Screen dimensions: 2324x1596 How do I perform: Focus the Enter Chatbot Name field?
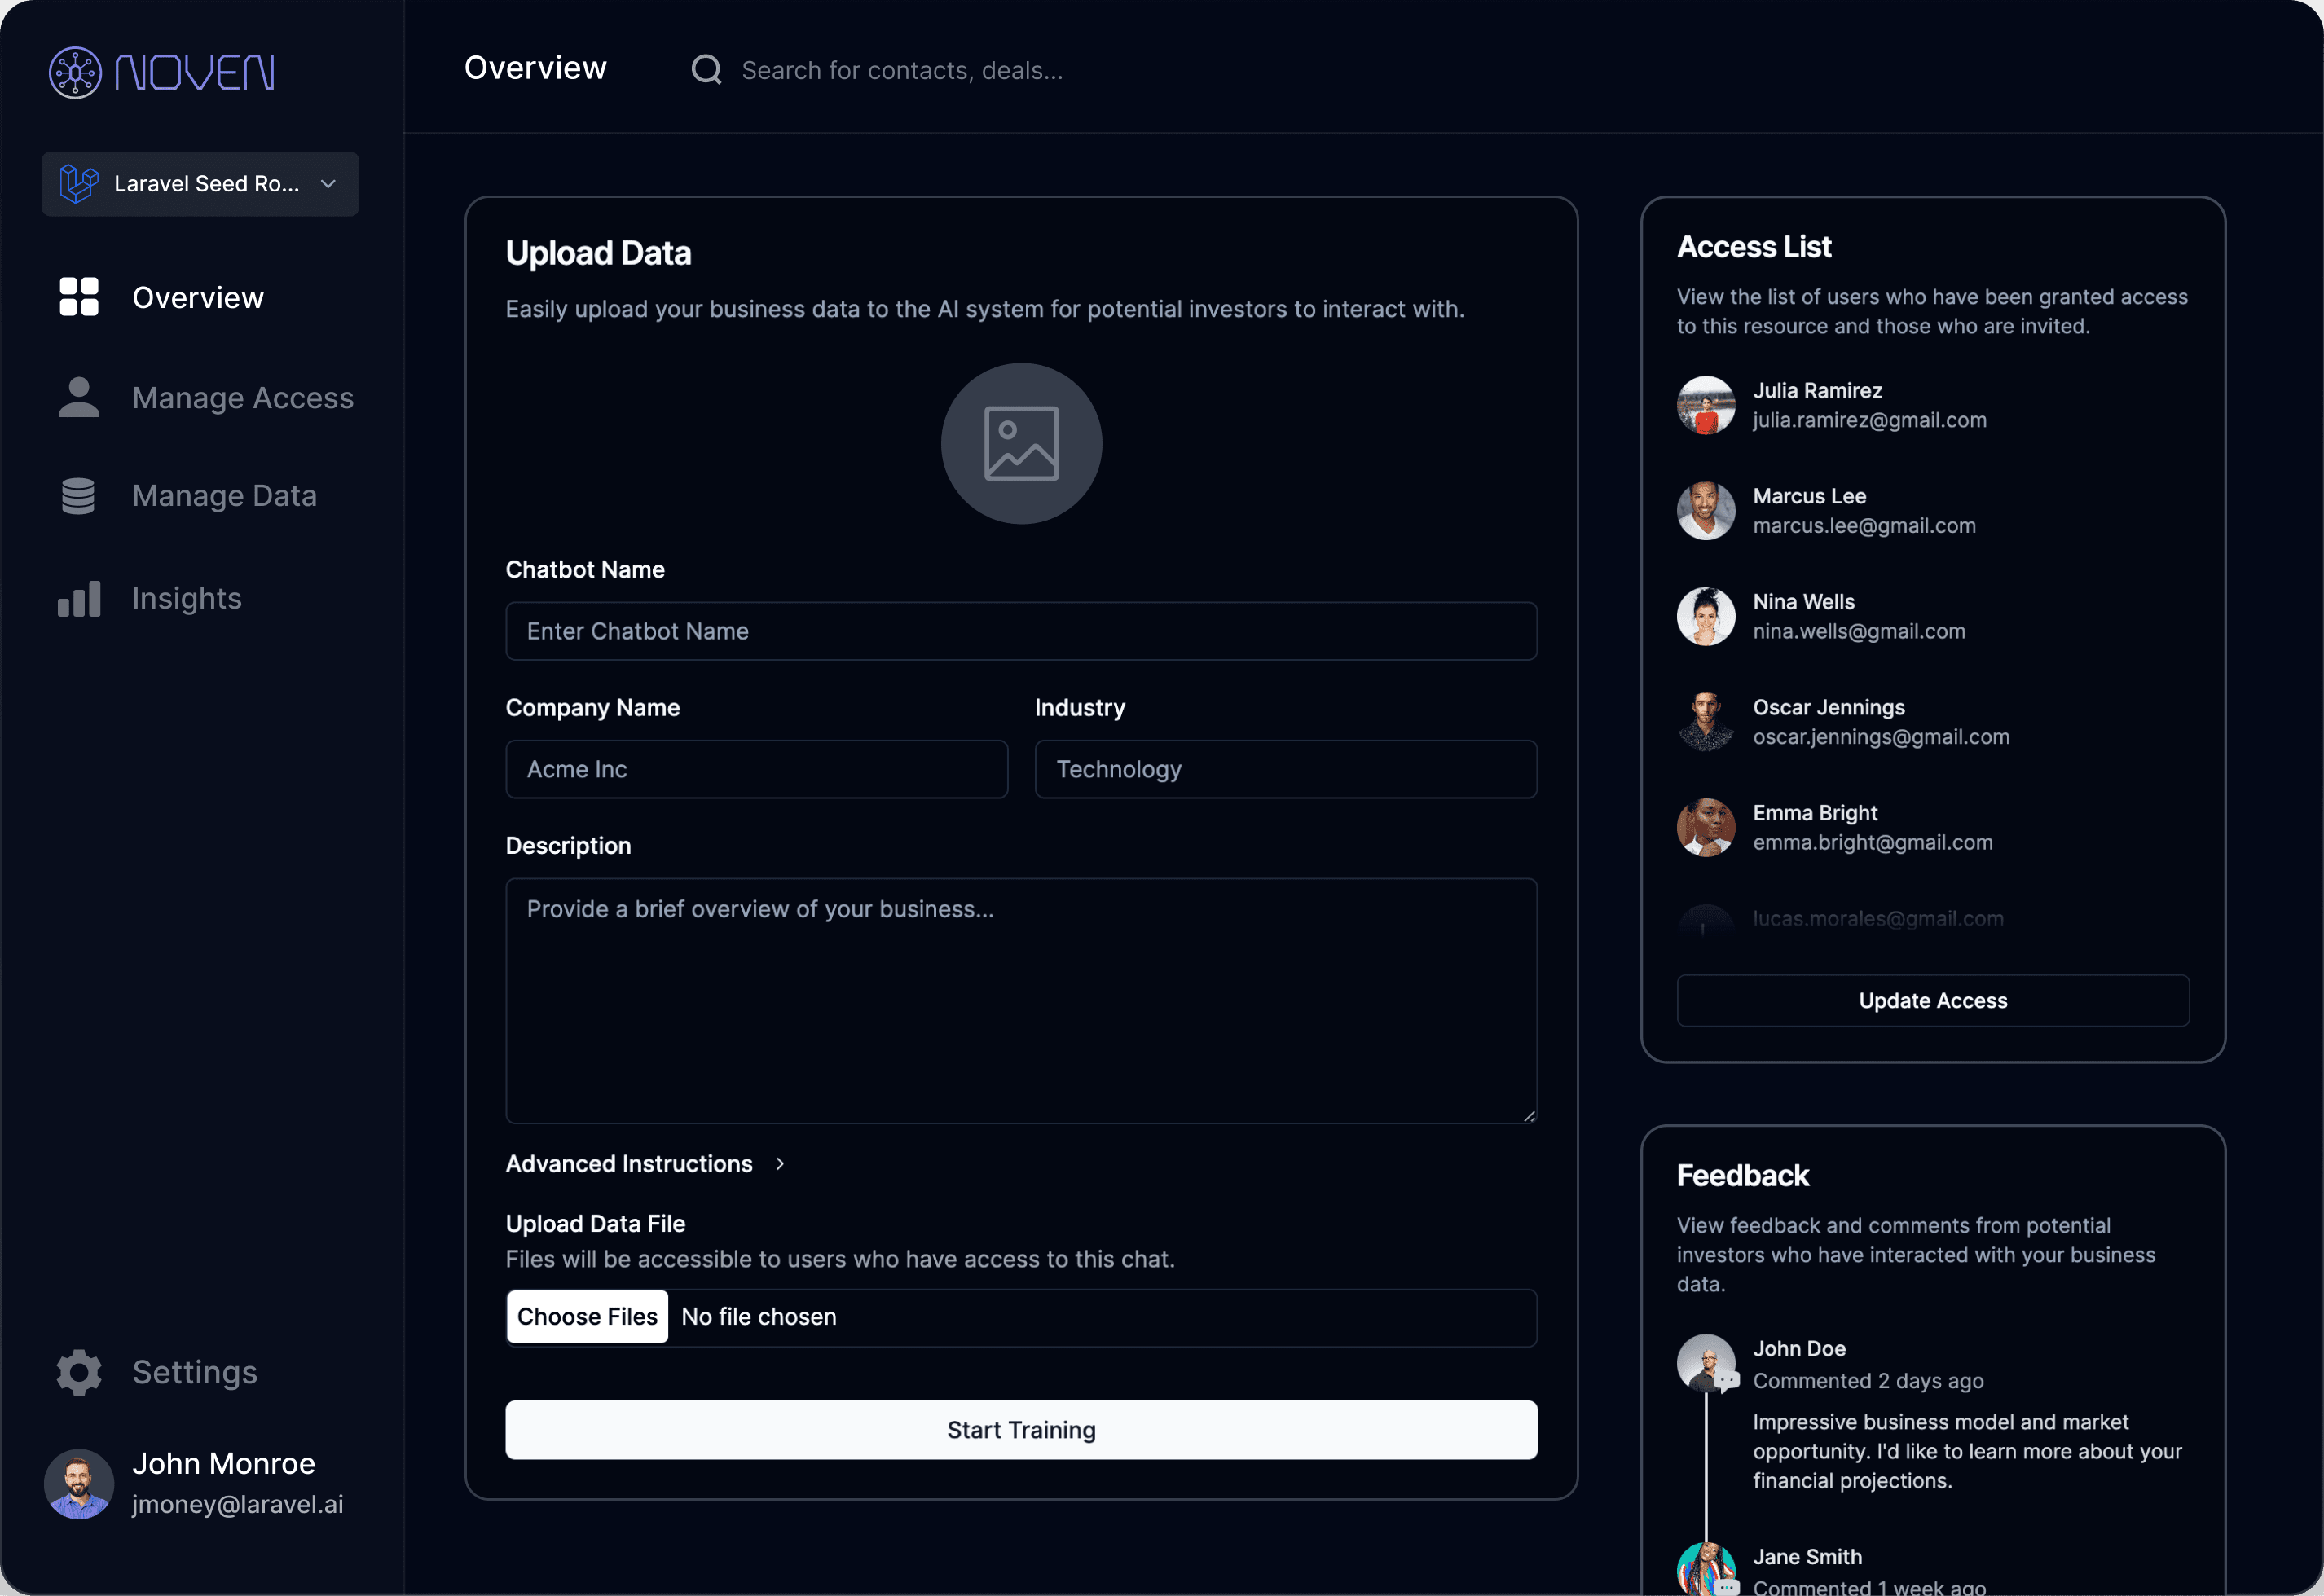pyautogui.click(x=1021, y=631)
